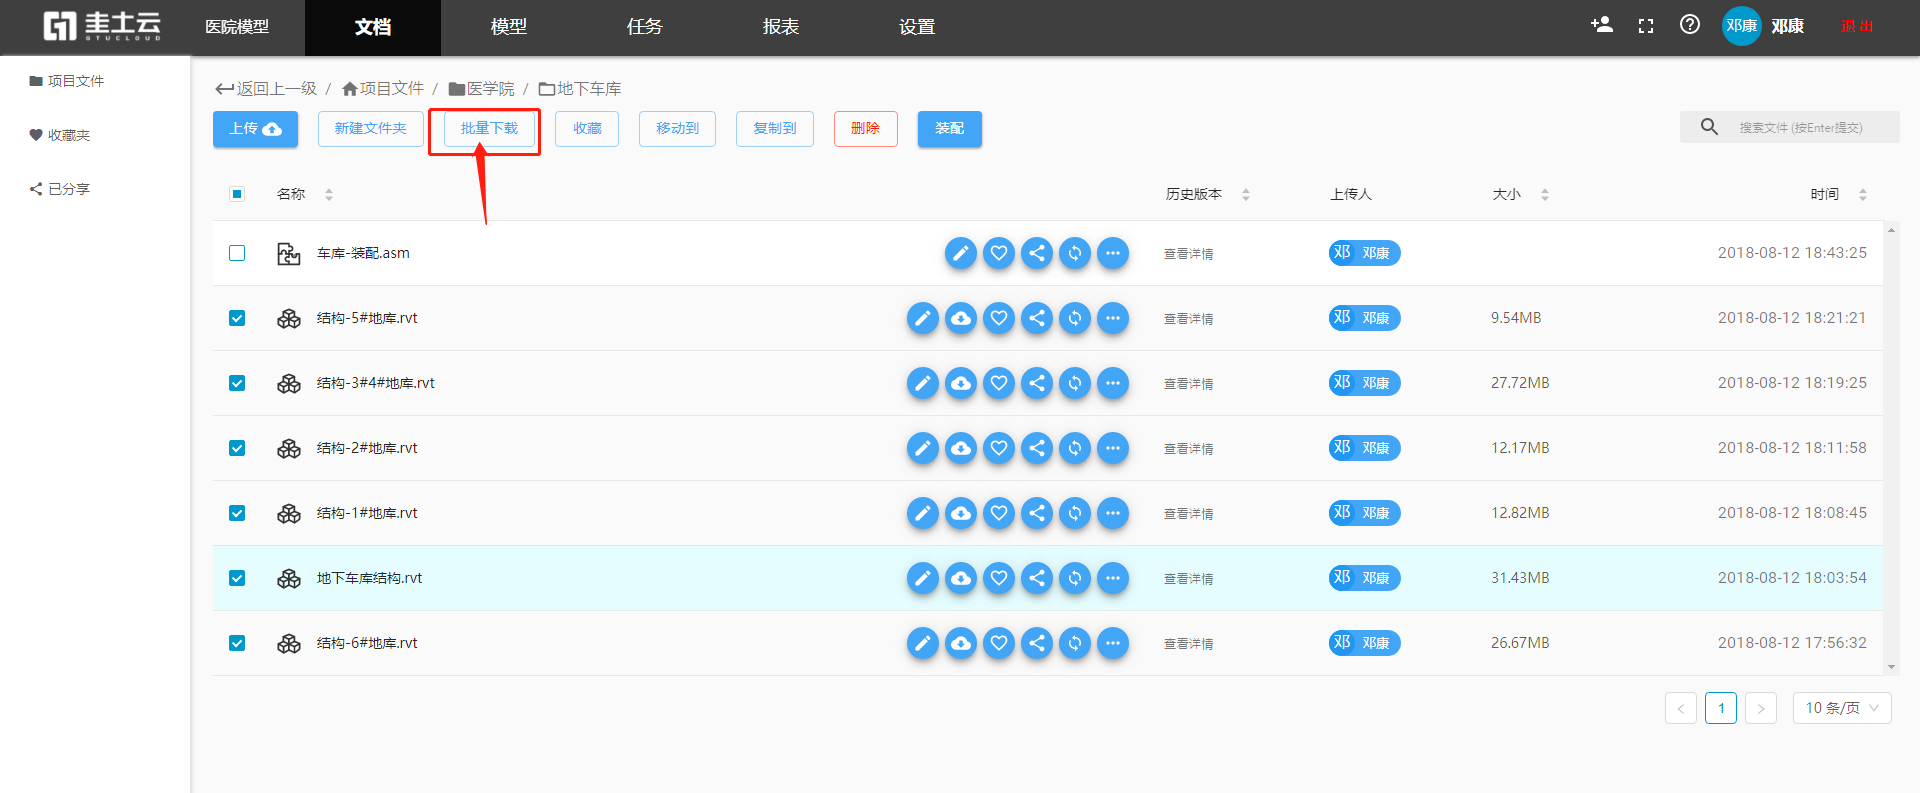1920x793 pixels.
Task: Click the edit pencil icon for 车库-装配.asm
Action: click(961, 253)
